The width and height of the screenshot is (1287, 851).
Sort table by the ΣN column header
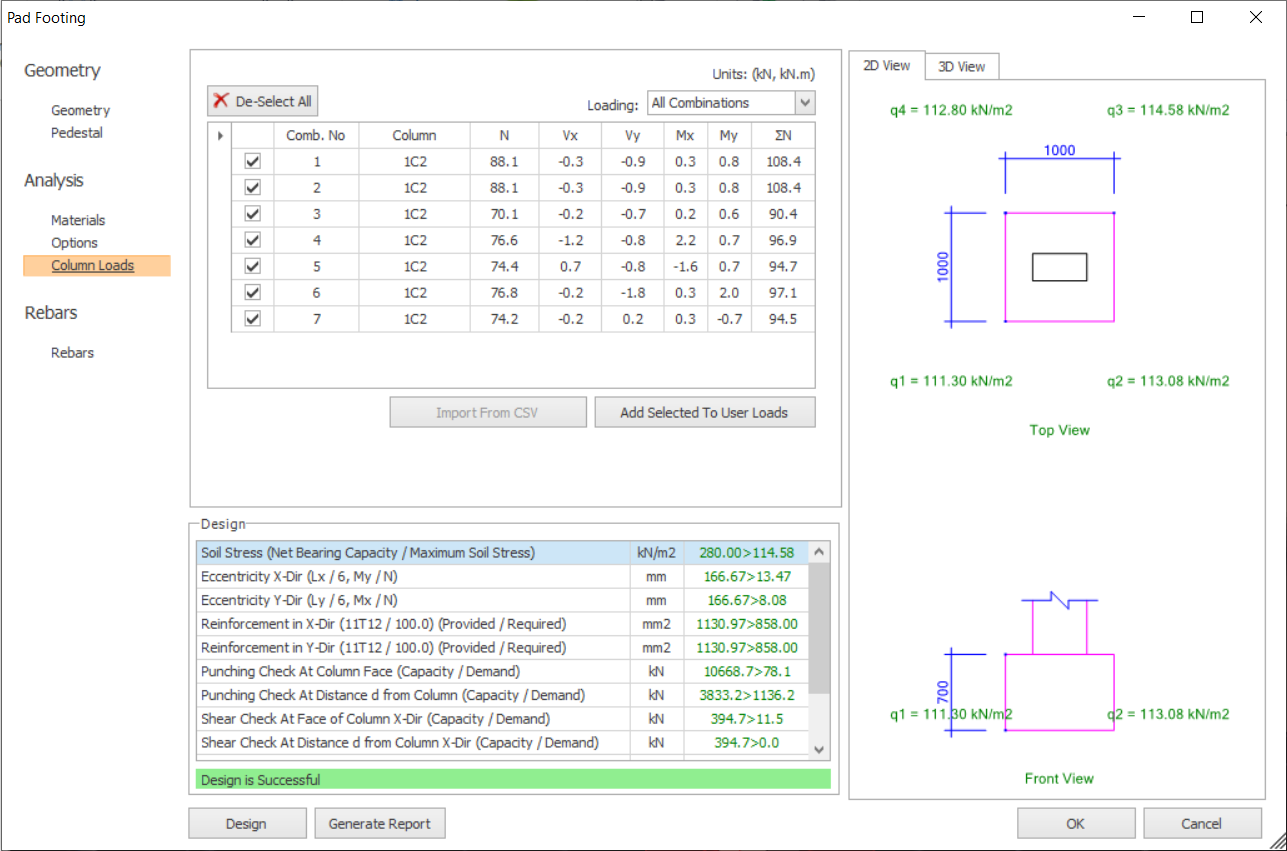pyautogui.click(x=782, y=135)
